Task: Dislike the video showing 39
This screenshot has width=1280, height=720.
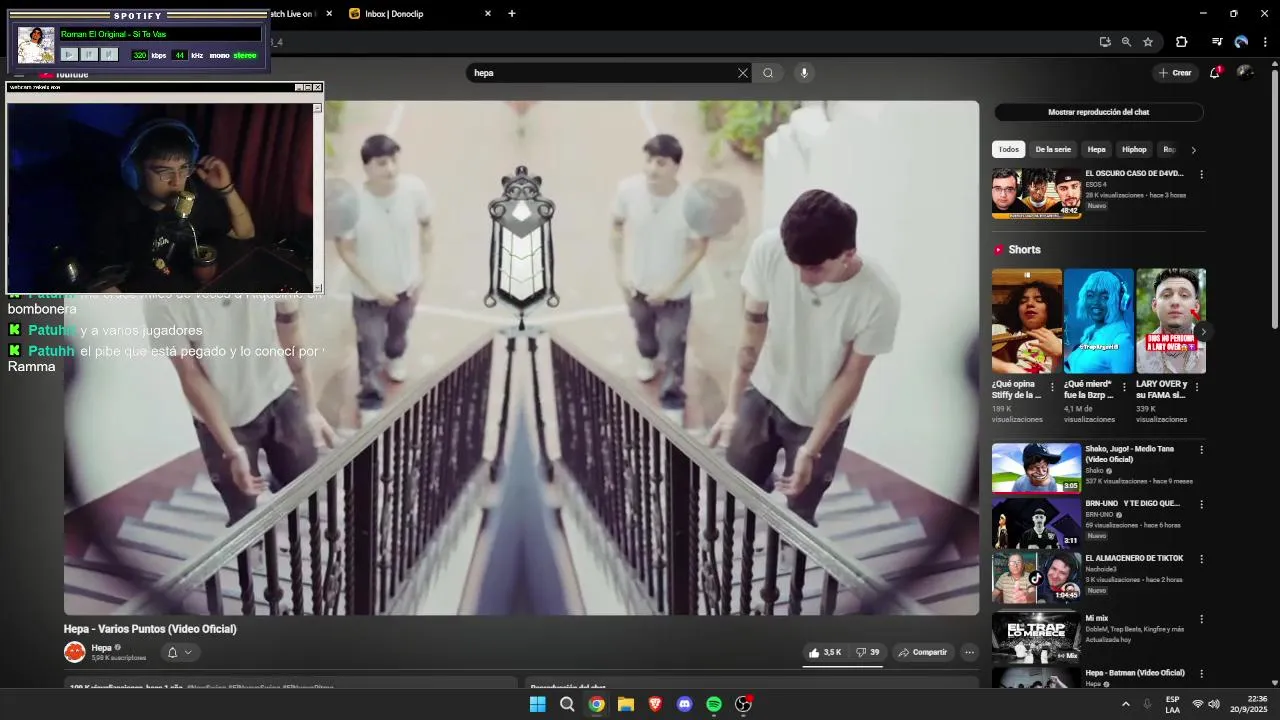Action: 867,652
